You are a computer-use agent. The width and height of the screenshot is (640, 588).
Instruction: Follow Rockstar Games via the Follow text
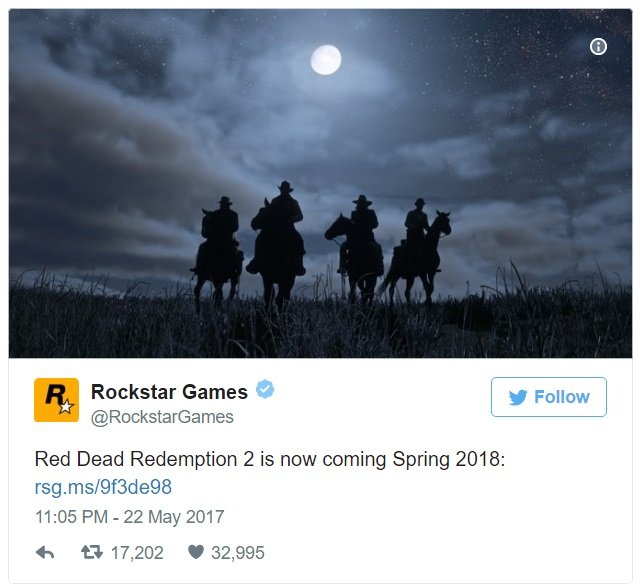pyautogui.click(x=562, y=397)
